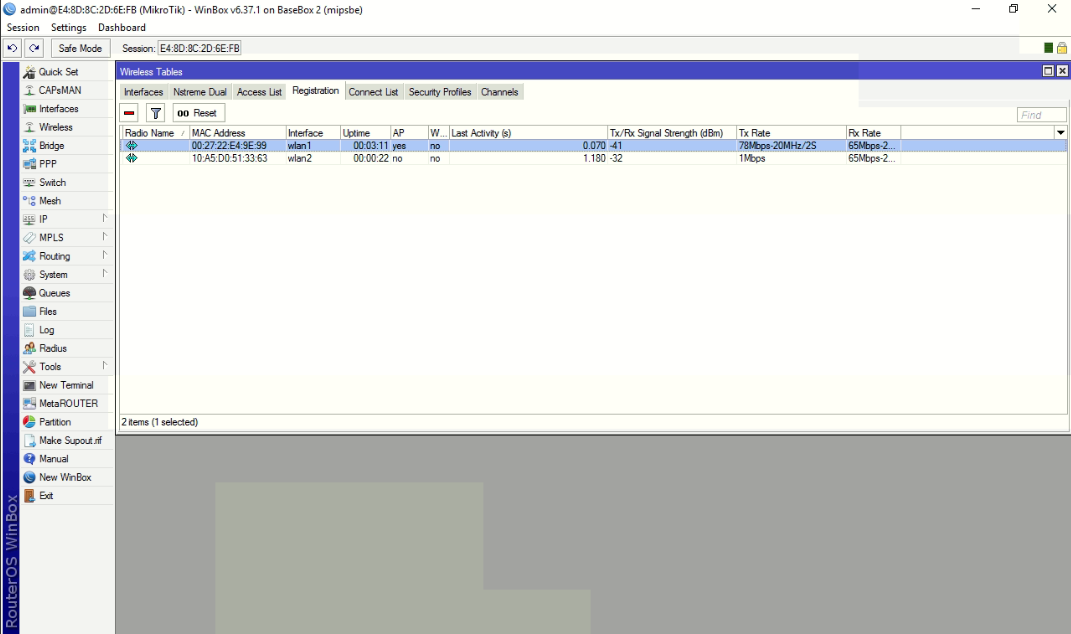Viewport: 1071px width, 634px height.
Task: Click the Reset counters button
Action: point(199,113)
